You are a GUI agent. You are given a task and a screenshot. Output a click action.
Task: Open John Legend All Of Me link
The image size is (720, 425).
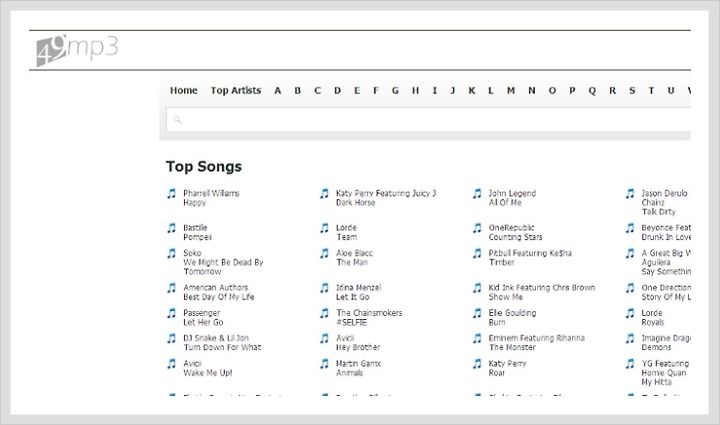[512, 198]
